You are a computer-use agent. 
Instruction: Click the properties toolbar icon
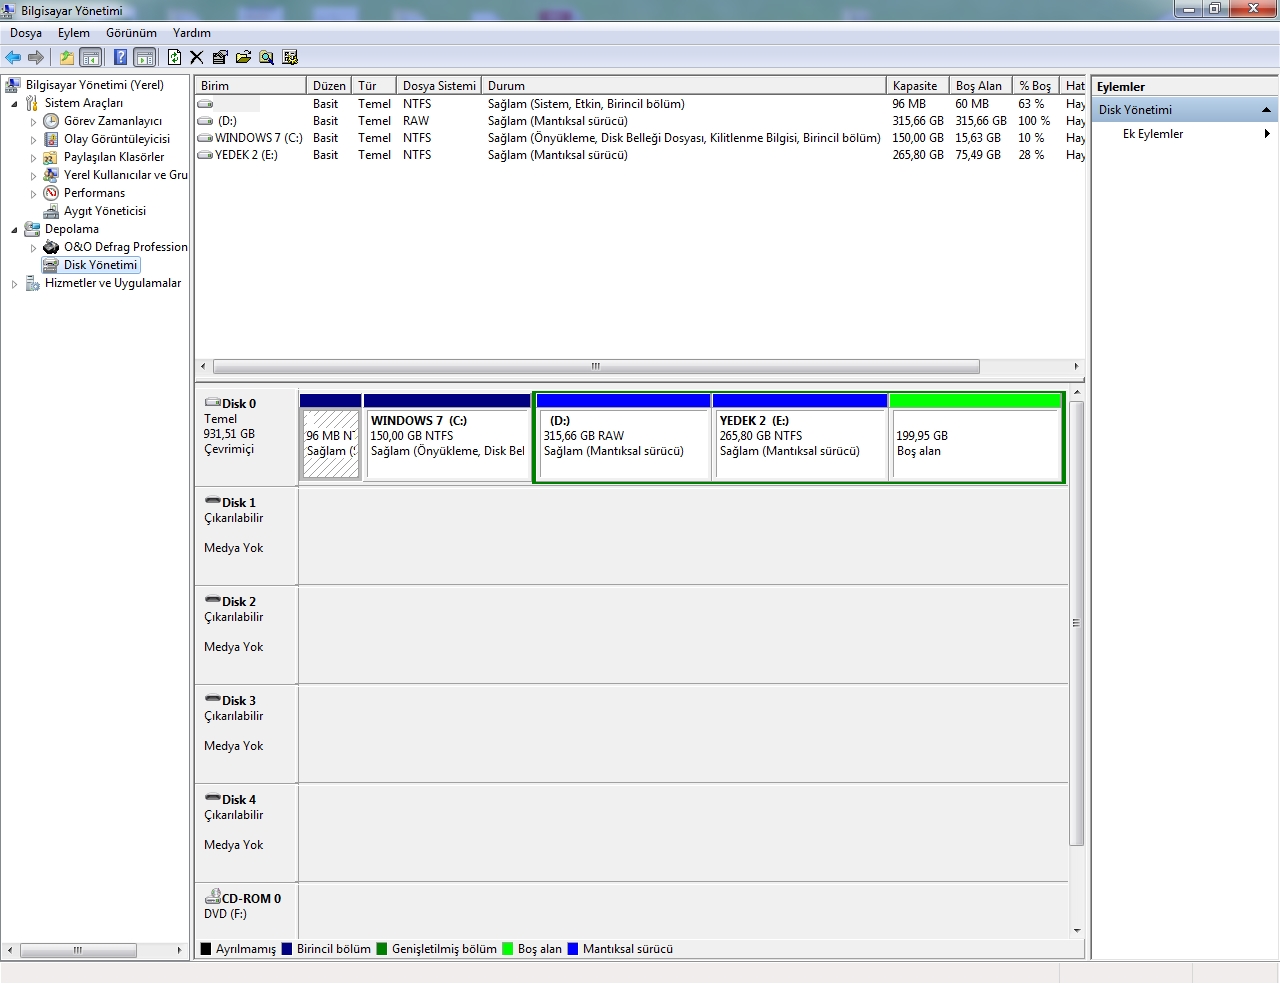pos(220,57)
